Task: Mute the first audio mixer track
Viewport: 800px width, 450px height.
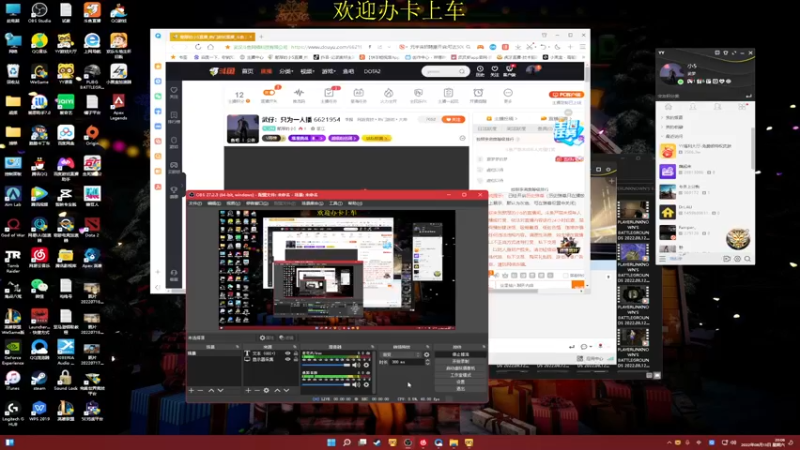Action: click(x=357, y=365)
